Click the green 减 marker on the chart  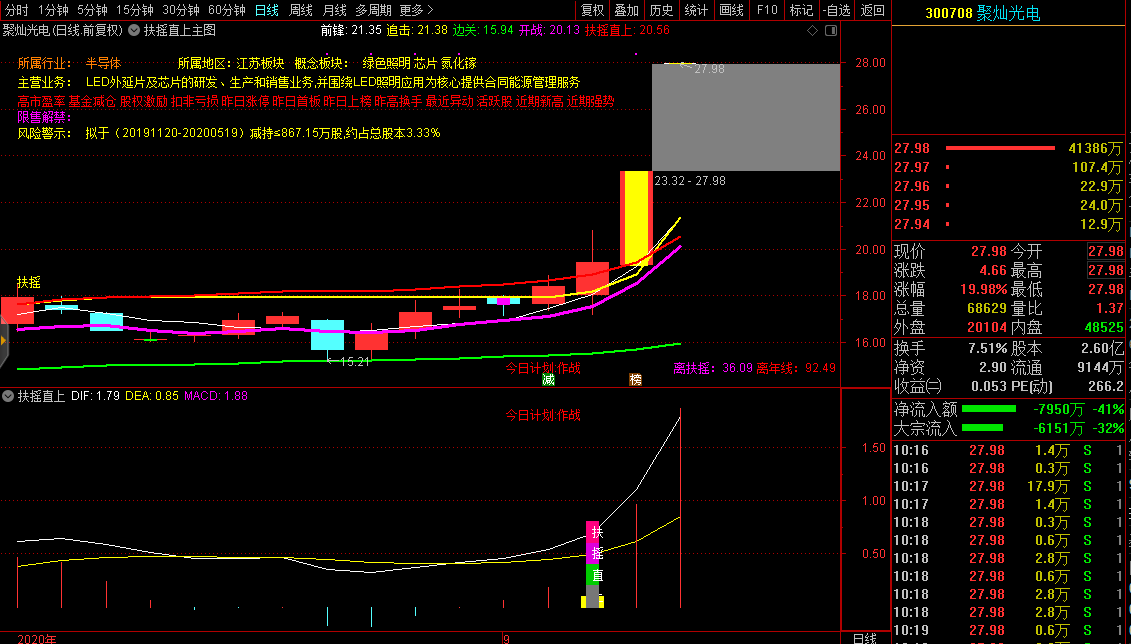[548, 379]
